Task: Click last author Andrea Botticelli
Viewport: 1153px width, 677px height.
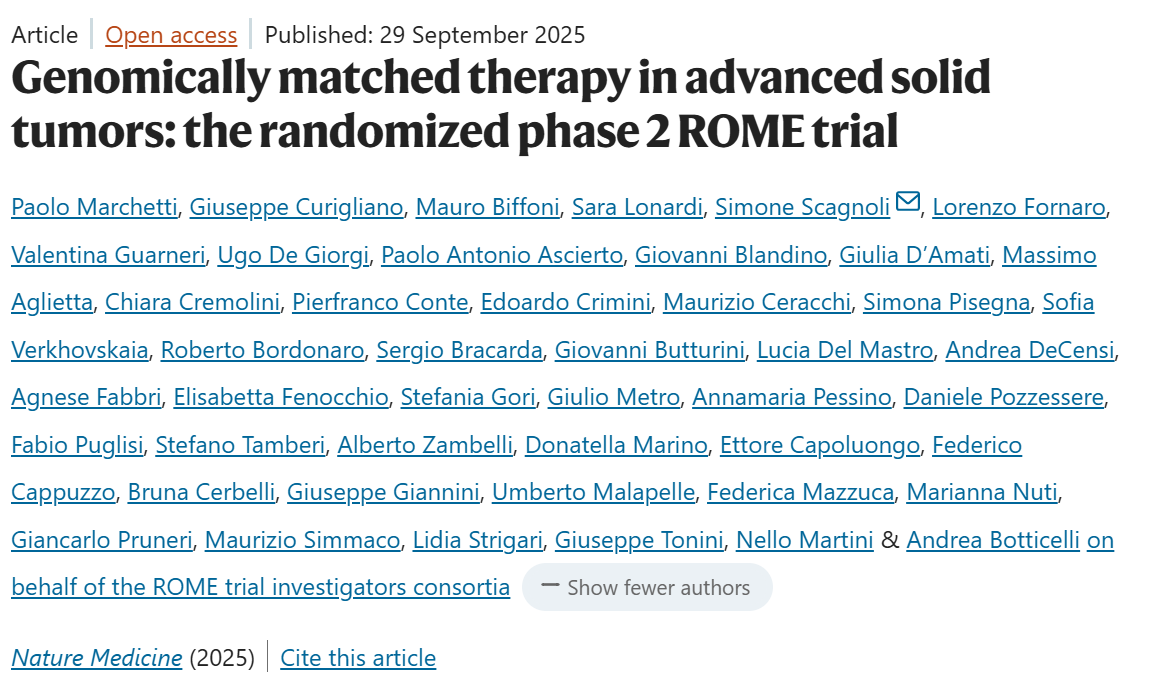Action: coord(993,540)
